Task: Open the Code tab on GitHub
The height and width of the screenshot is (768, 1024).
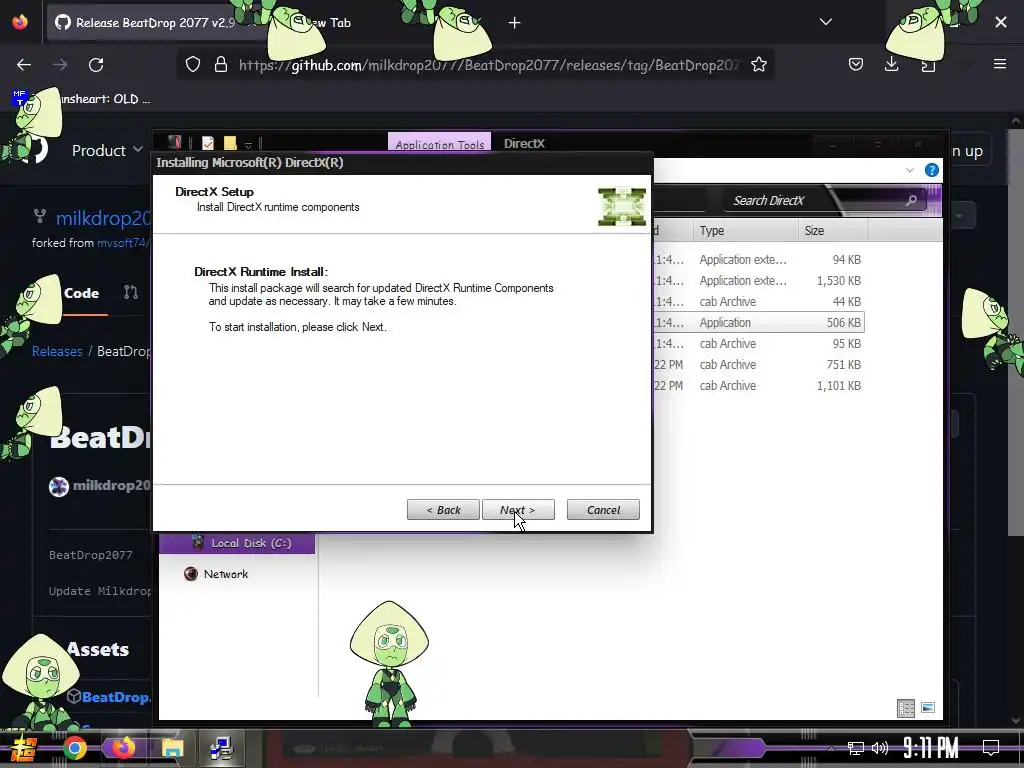Action: pos(81,293)
